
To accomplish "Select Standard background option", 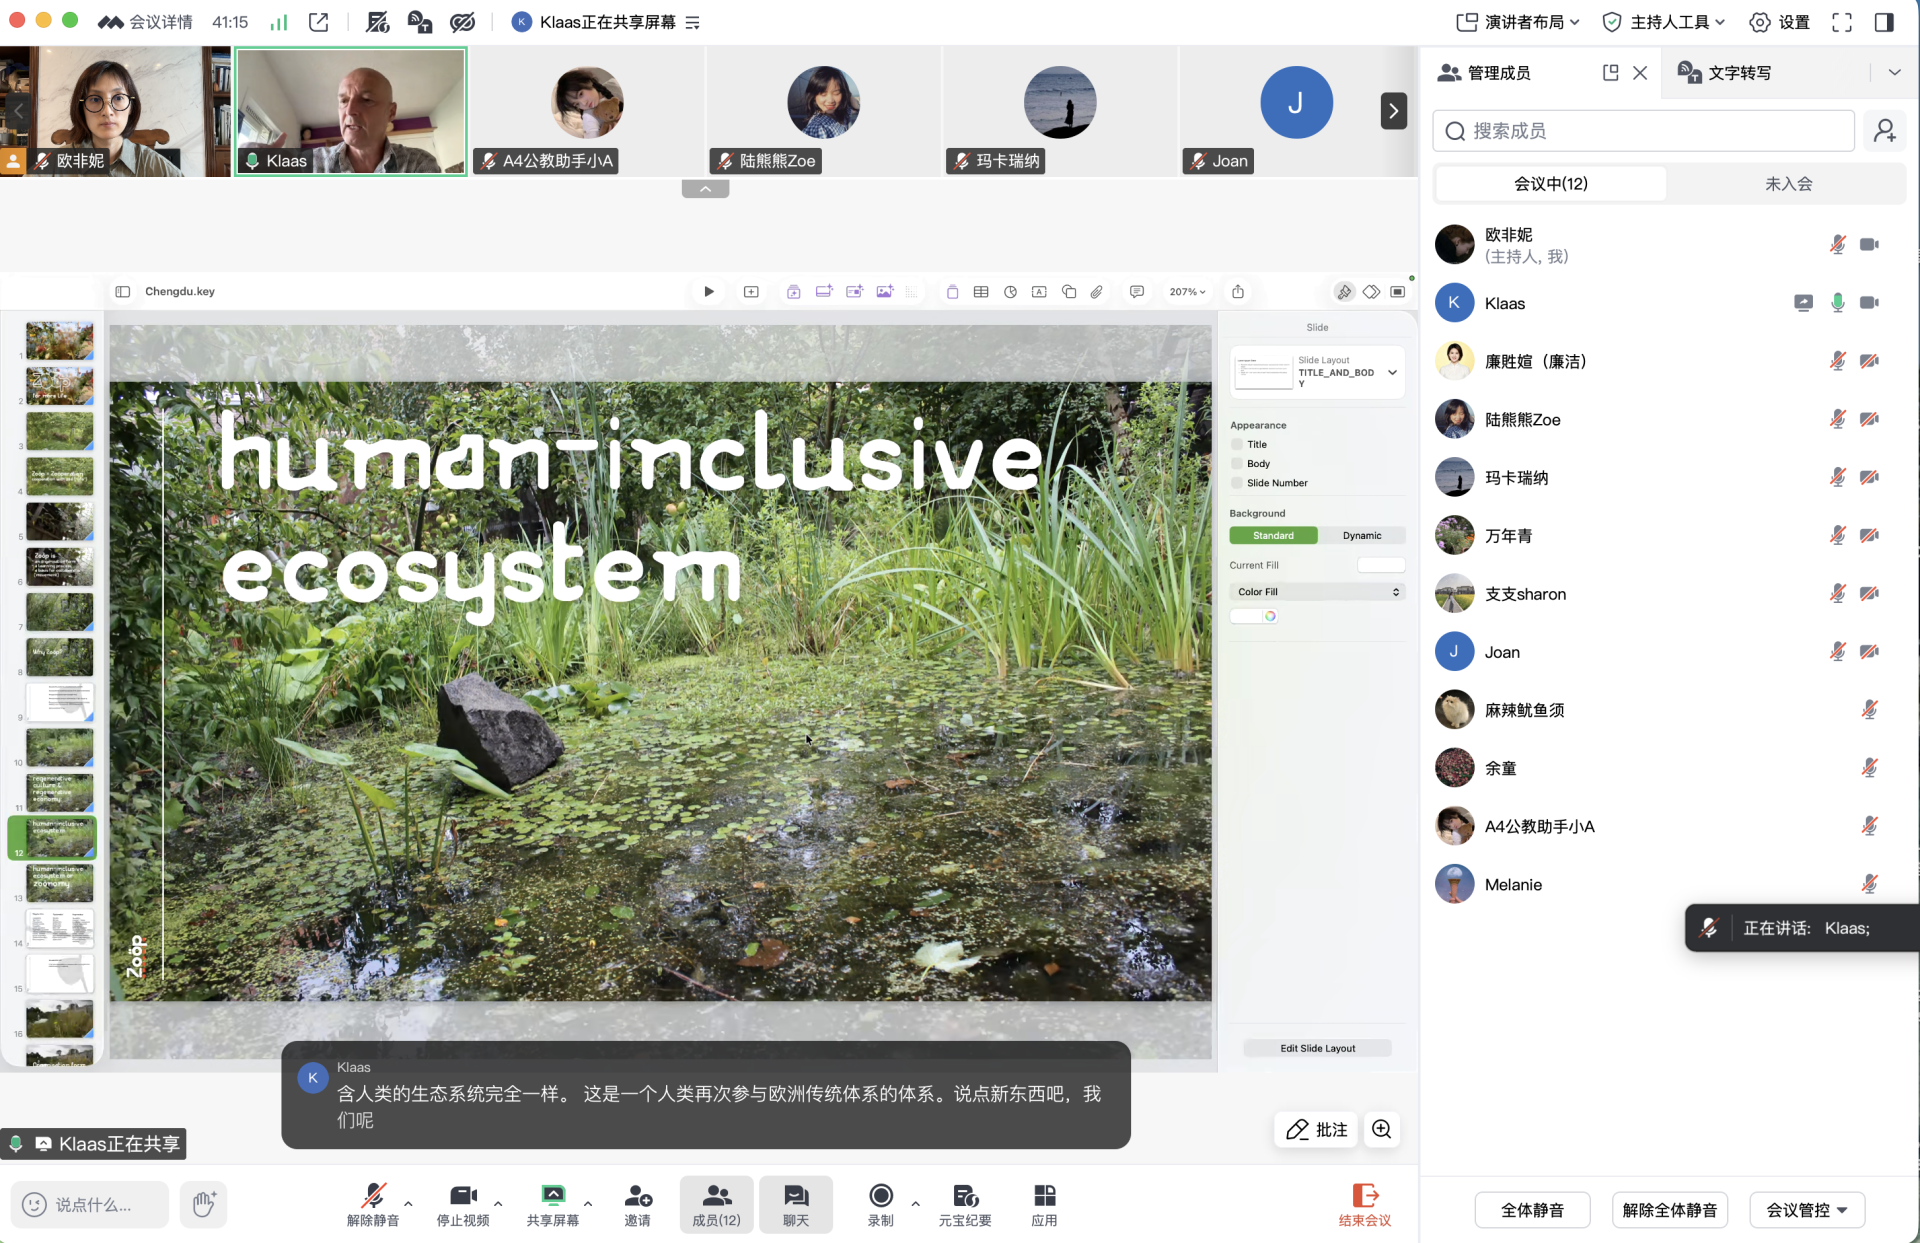I will point(1273,535).
